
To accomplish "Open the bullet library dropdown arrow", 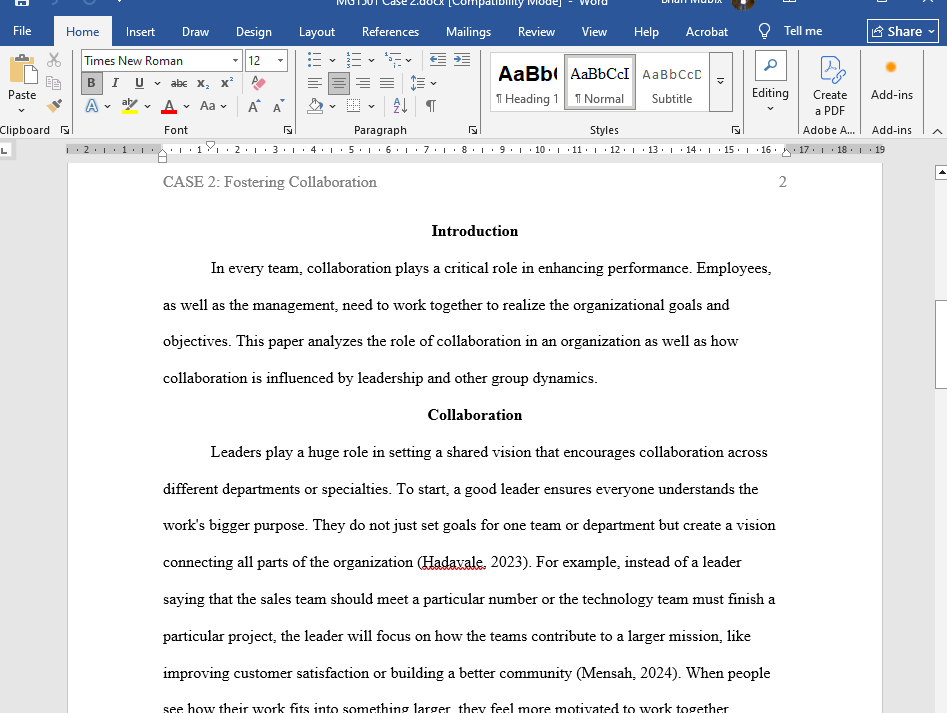I will tap(332, 60).
